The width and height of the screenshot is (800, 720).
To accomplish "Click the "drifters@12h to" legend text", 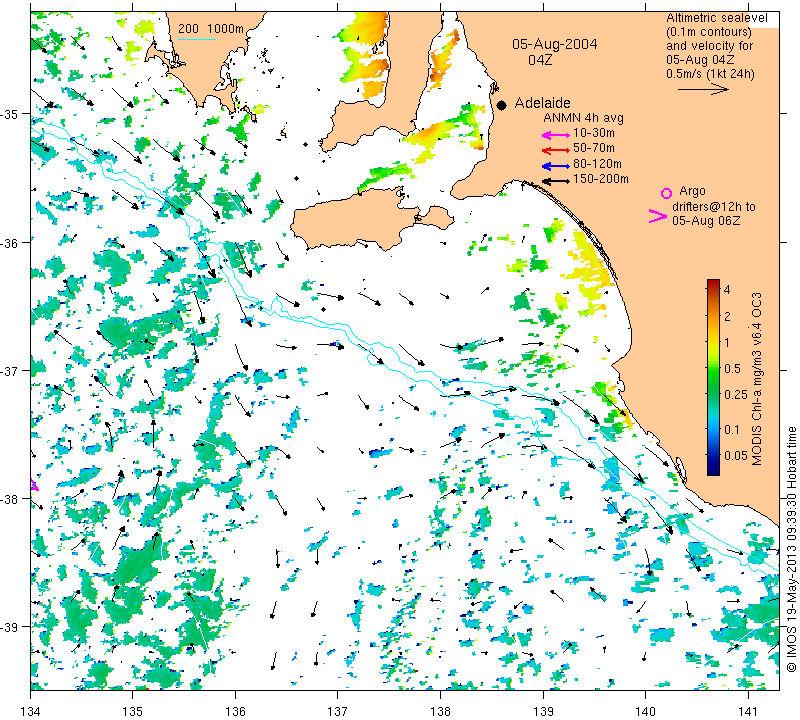I will pyautogui.click(x=713, y=207).
